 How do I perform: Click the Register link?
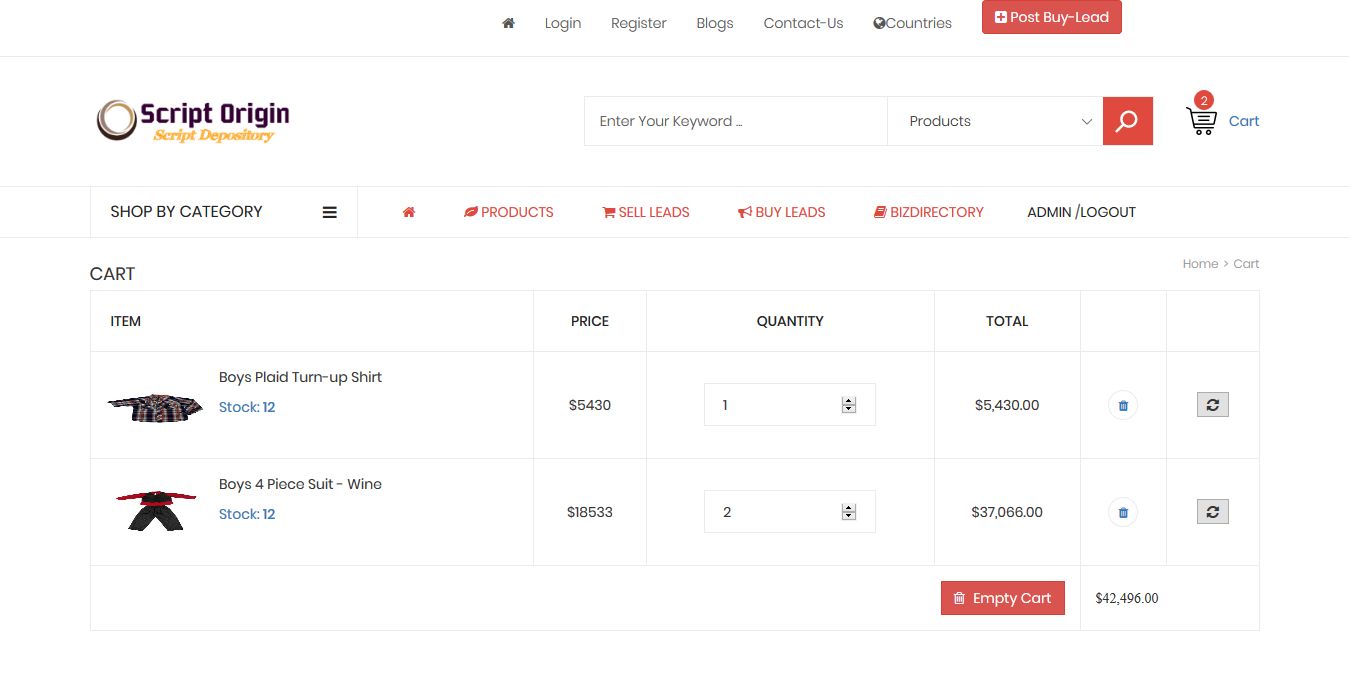(x=638, y=23)
